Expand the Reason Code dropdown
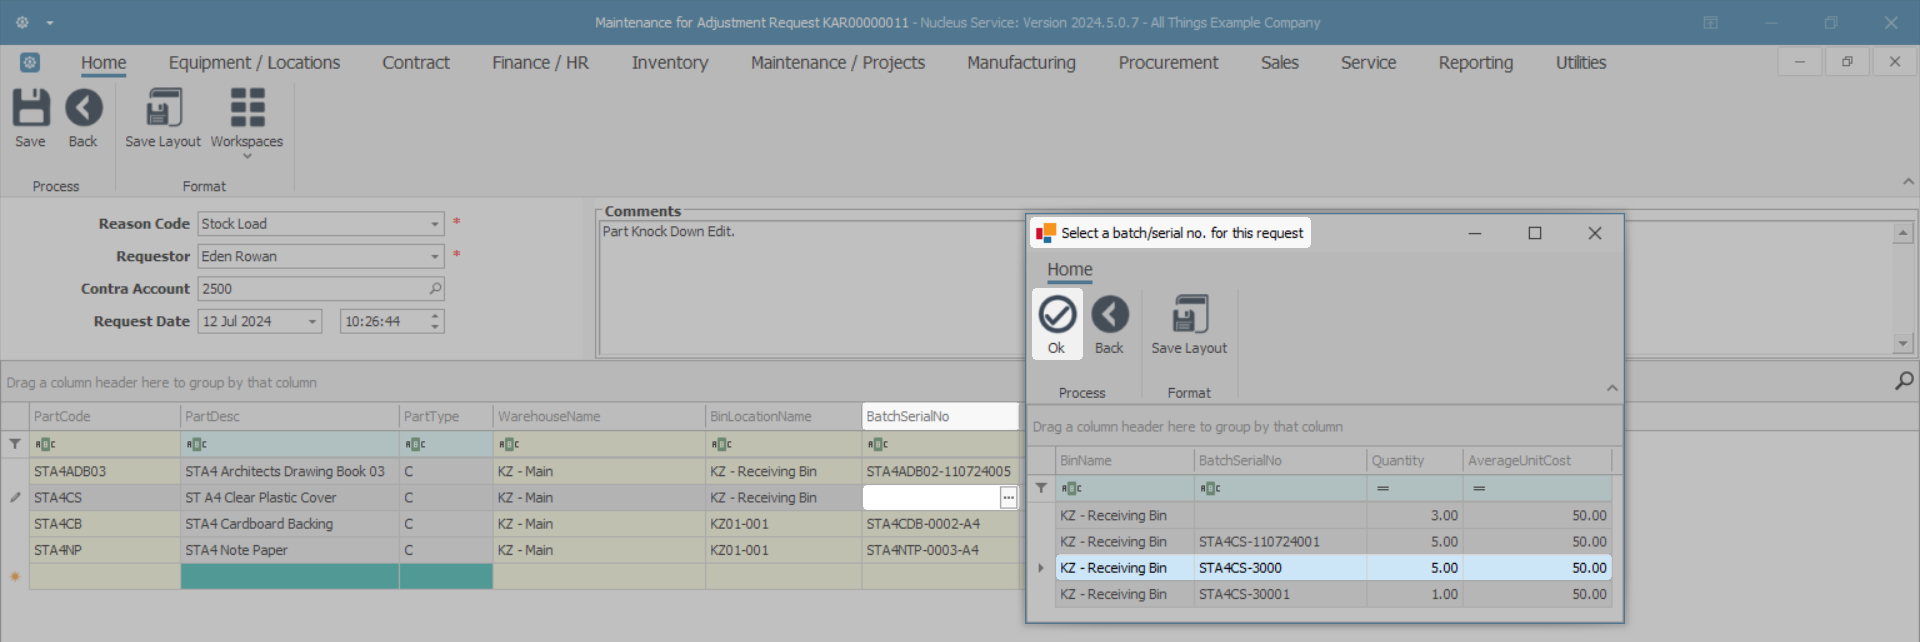The height and width of the screenshot is (642, 1920). 435,224
